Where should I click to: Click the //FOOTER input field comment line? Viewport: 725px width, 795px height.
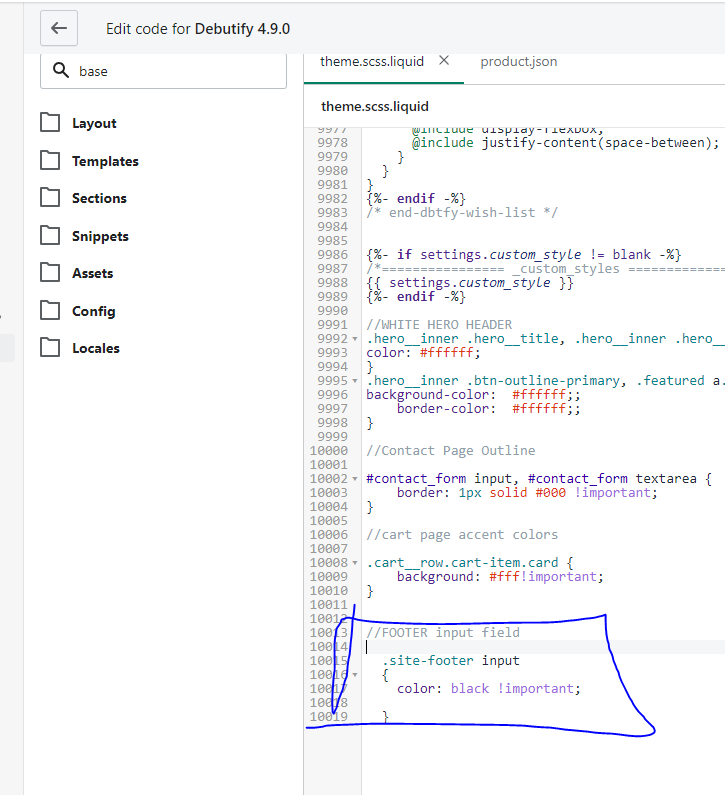443,633
